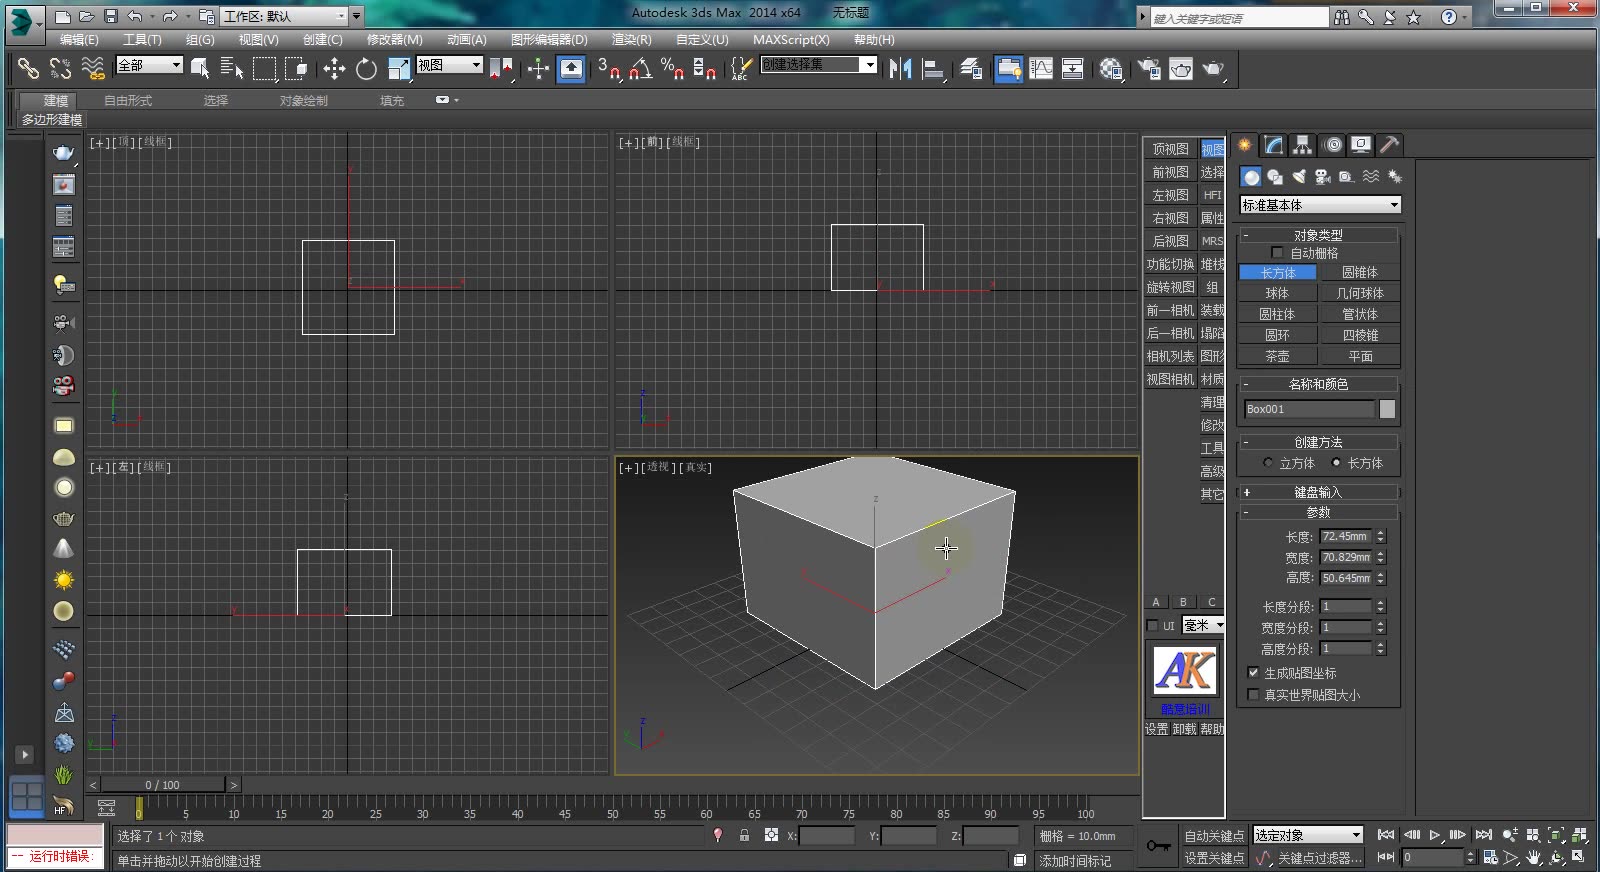The height and width of the screenshot is (872, 1600).
Task: Select the Move tool in main toolbar
Action: tap(333, 69)
